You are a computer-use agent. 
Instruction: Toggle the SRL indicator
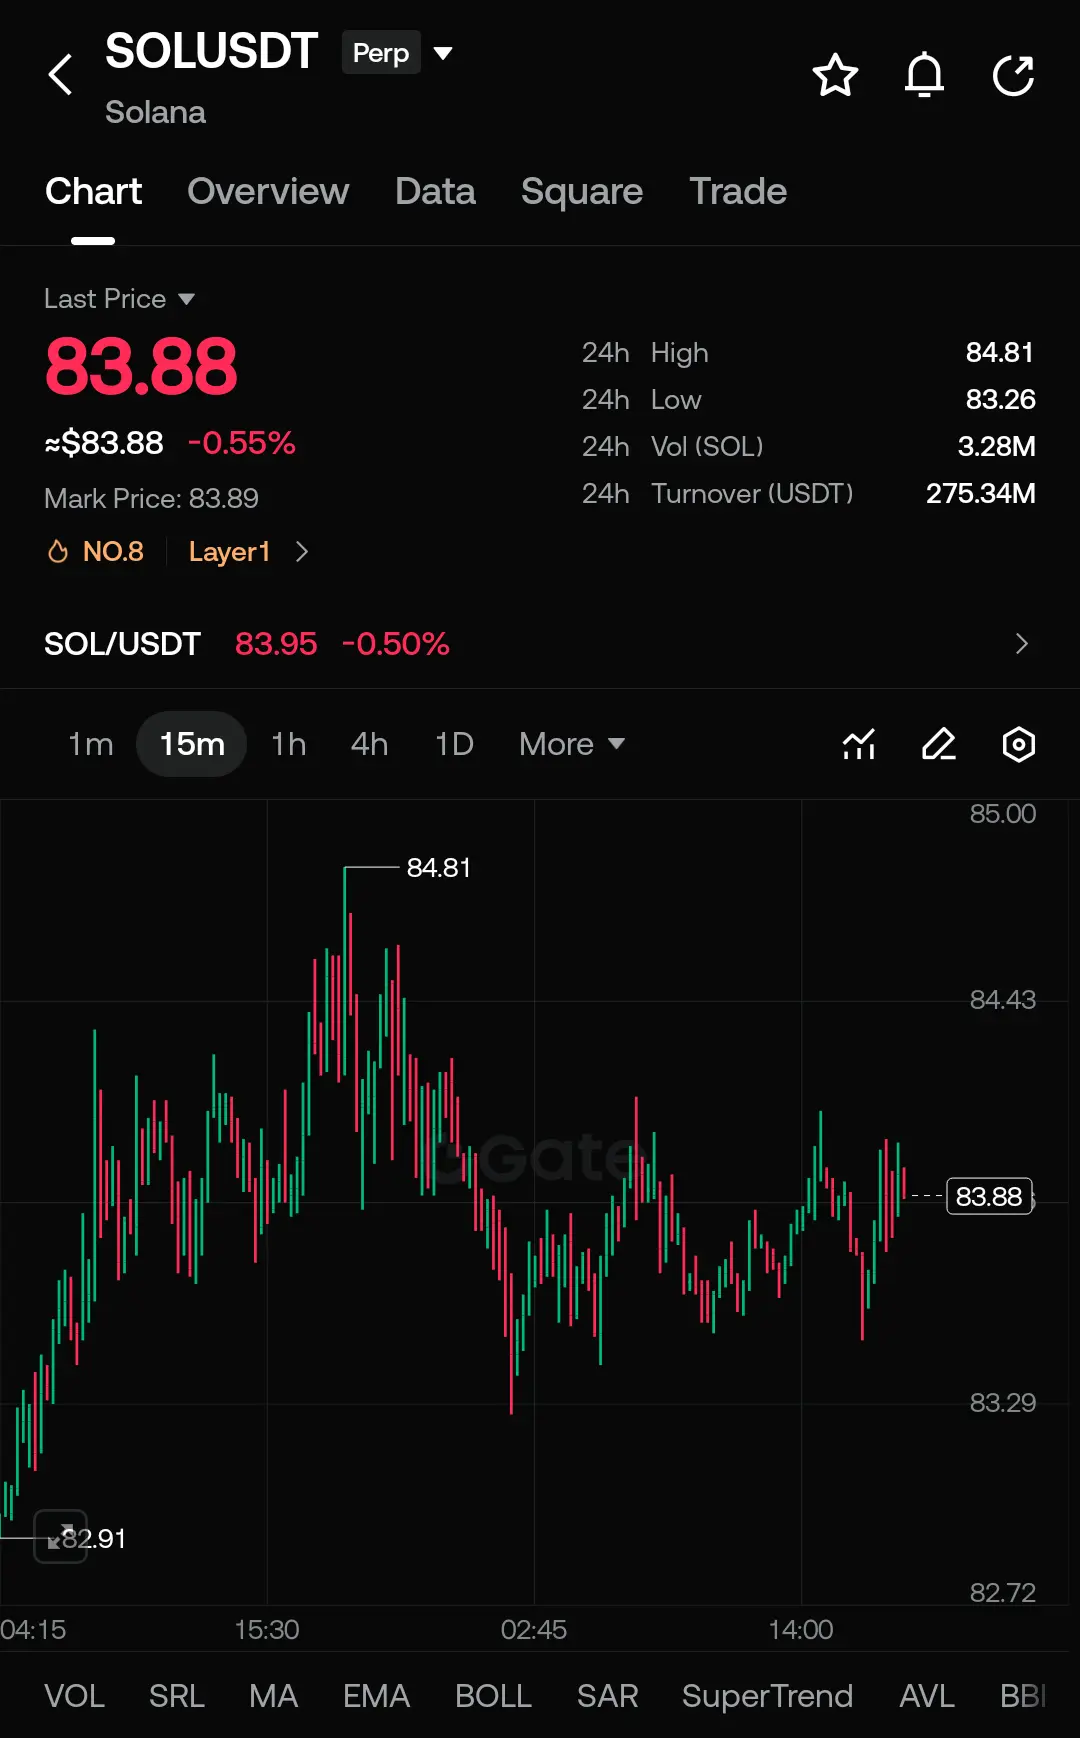coord(177,1696)
